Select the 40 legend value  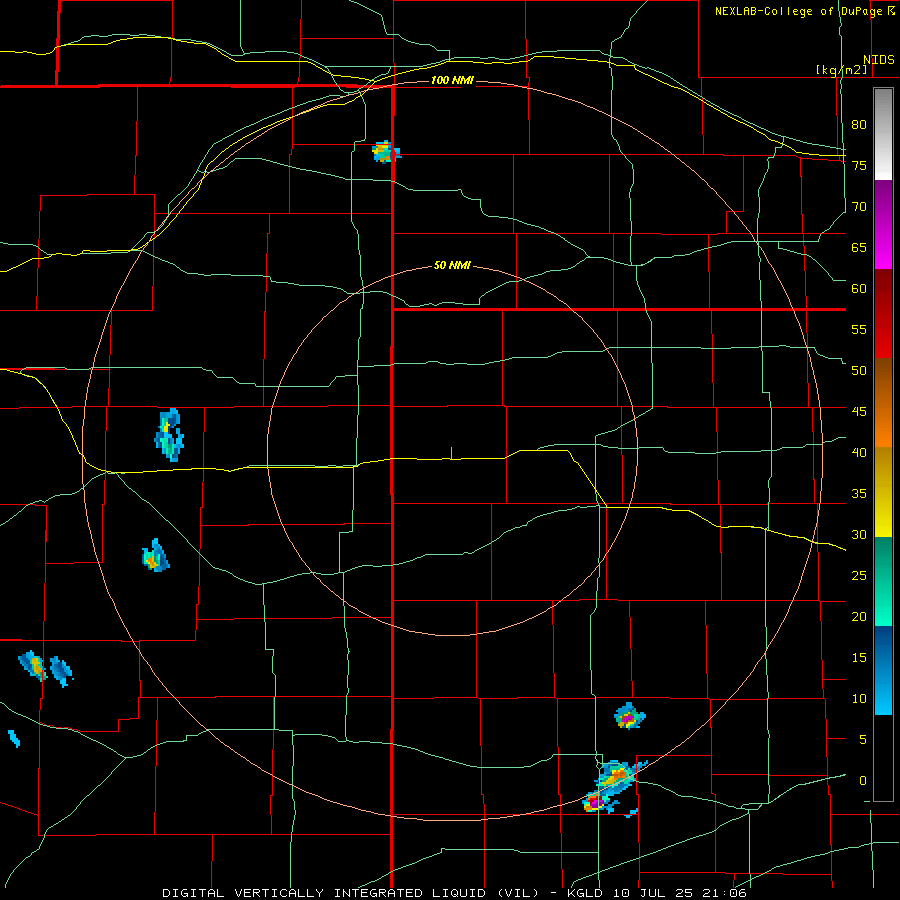(859, 452)
